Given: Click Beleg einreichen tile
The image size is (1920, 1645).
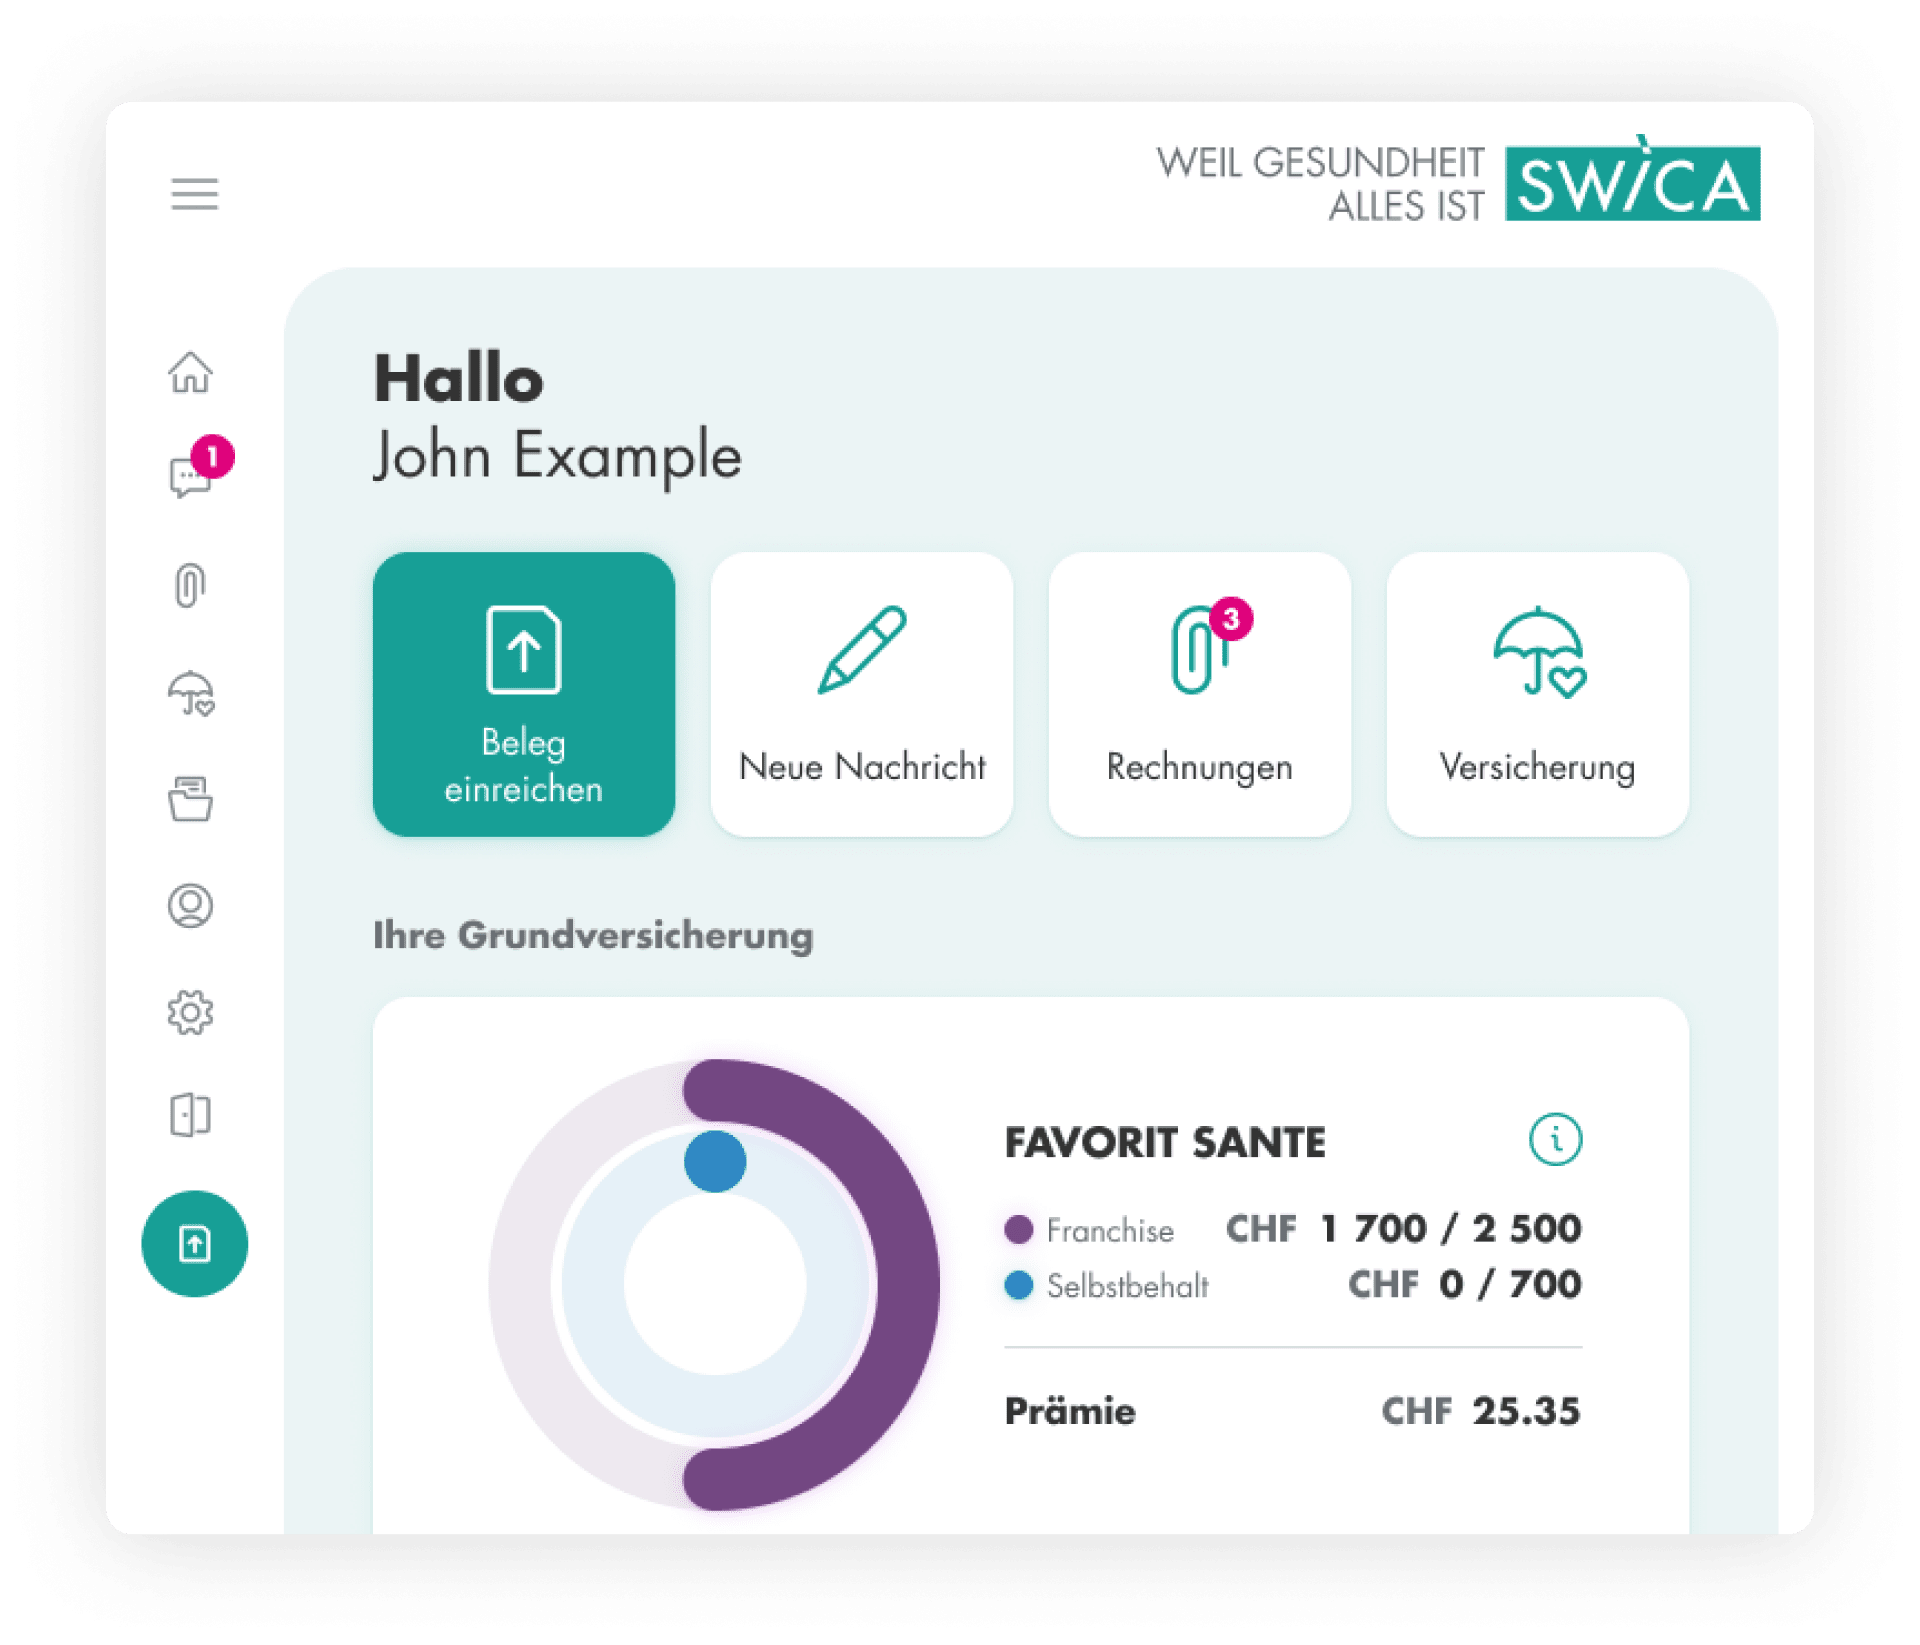Looking at the screenshot, I should click(x=523, y=694).
